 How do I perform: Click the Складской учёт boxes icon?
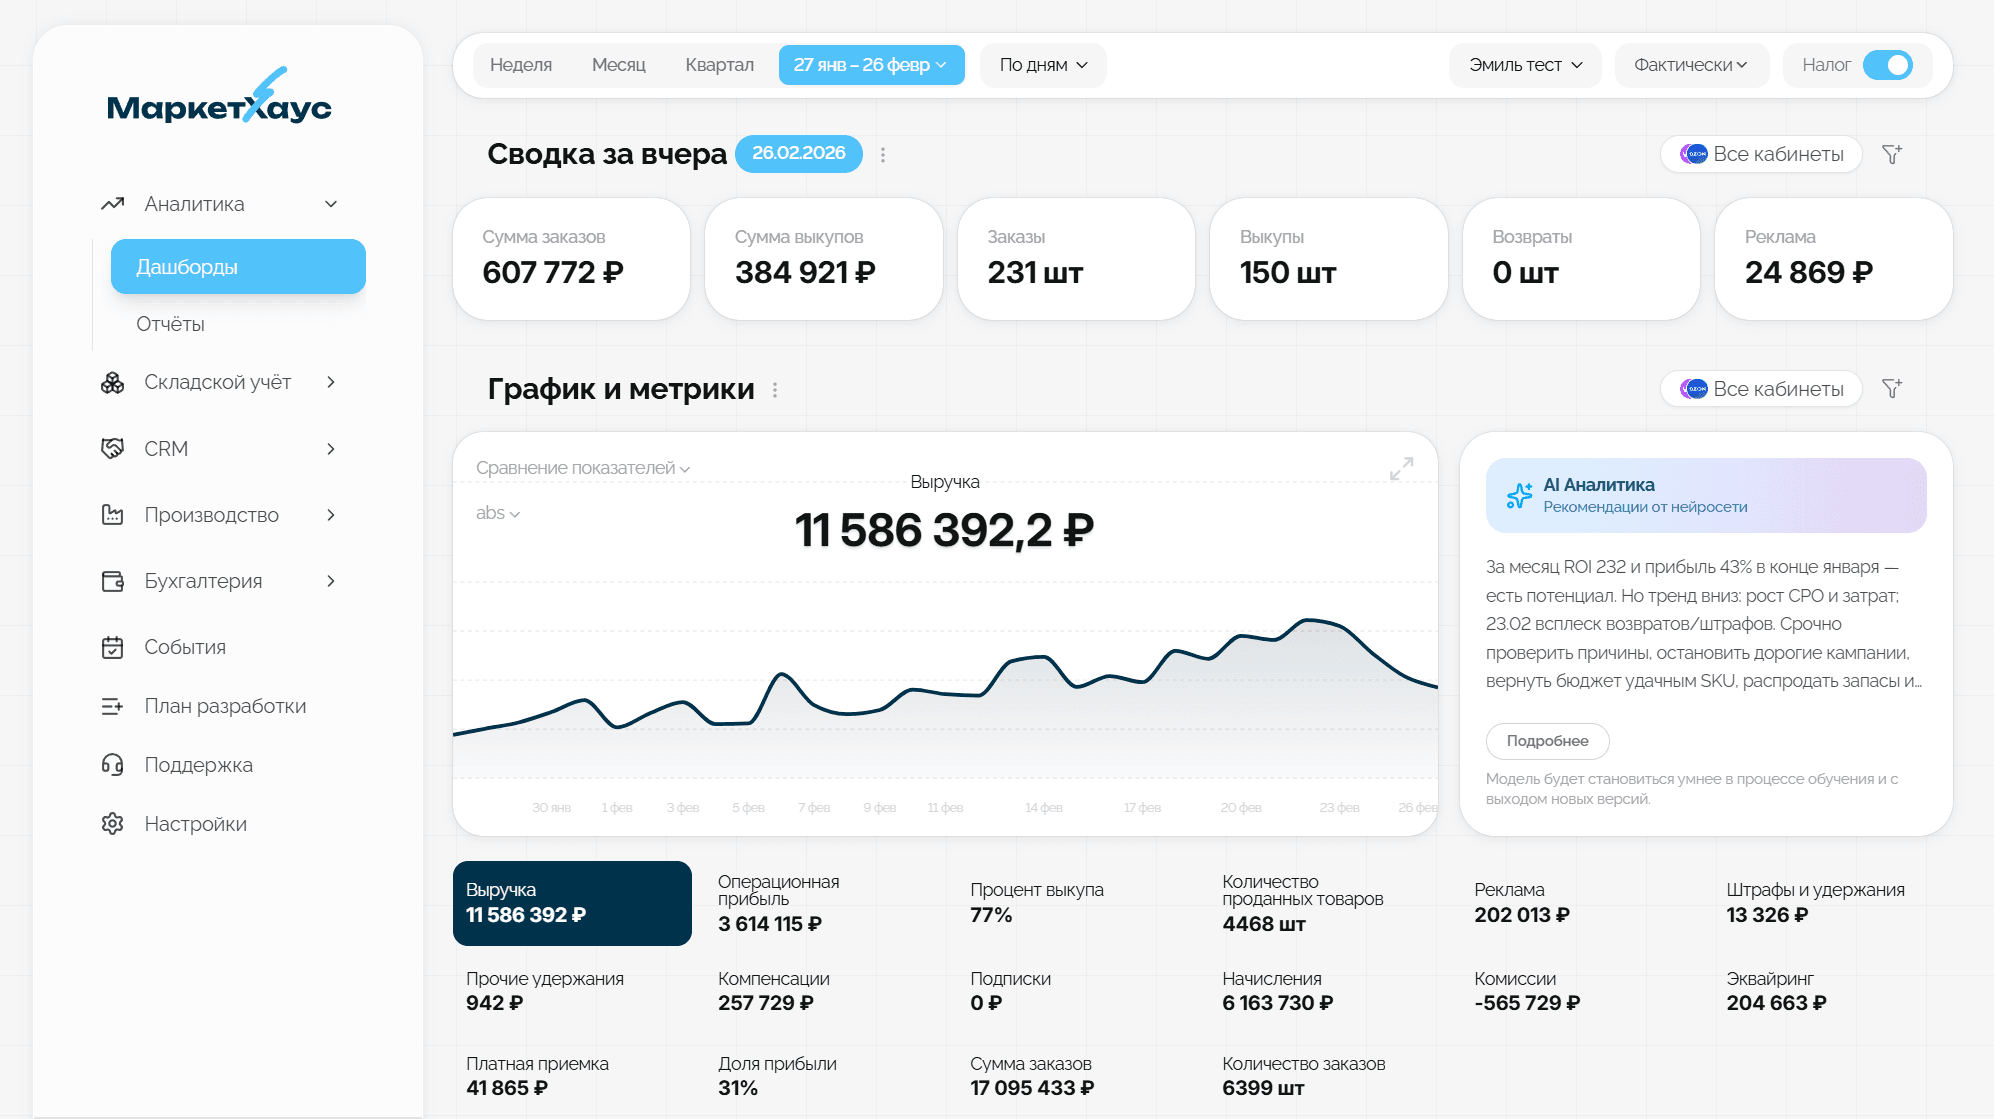pos(112,383)
